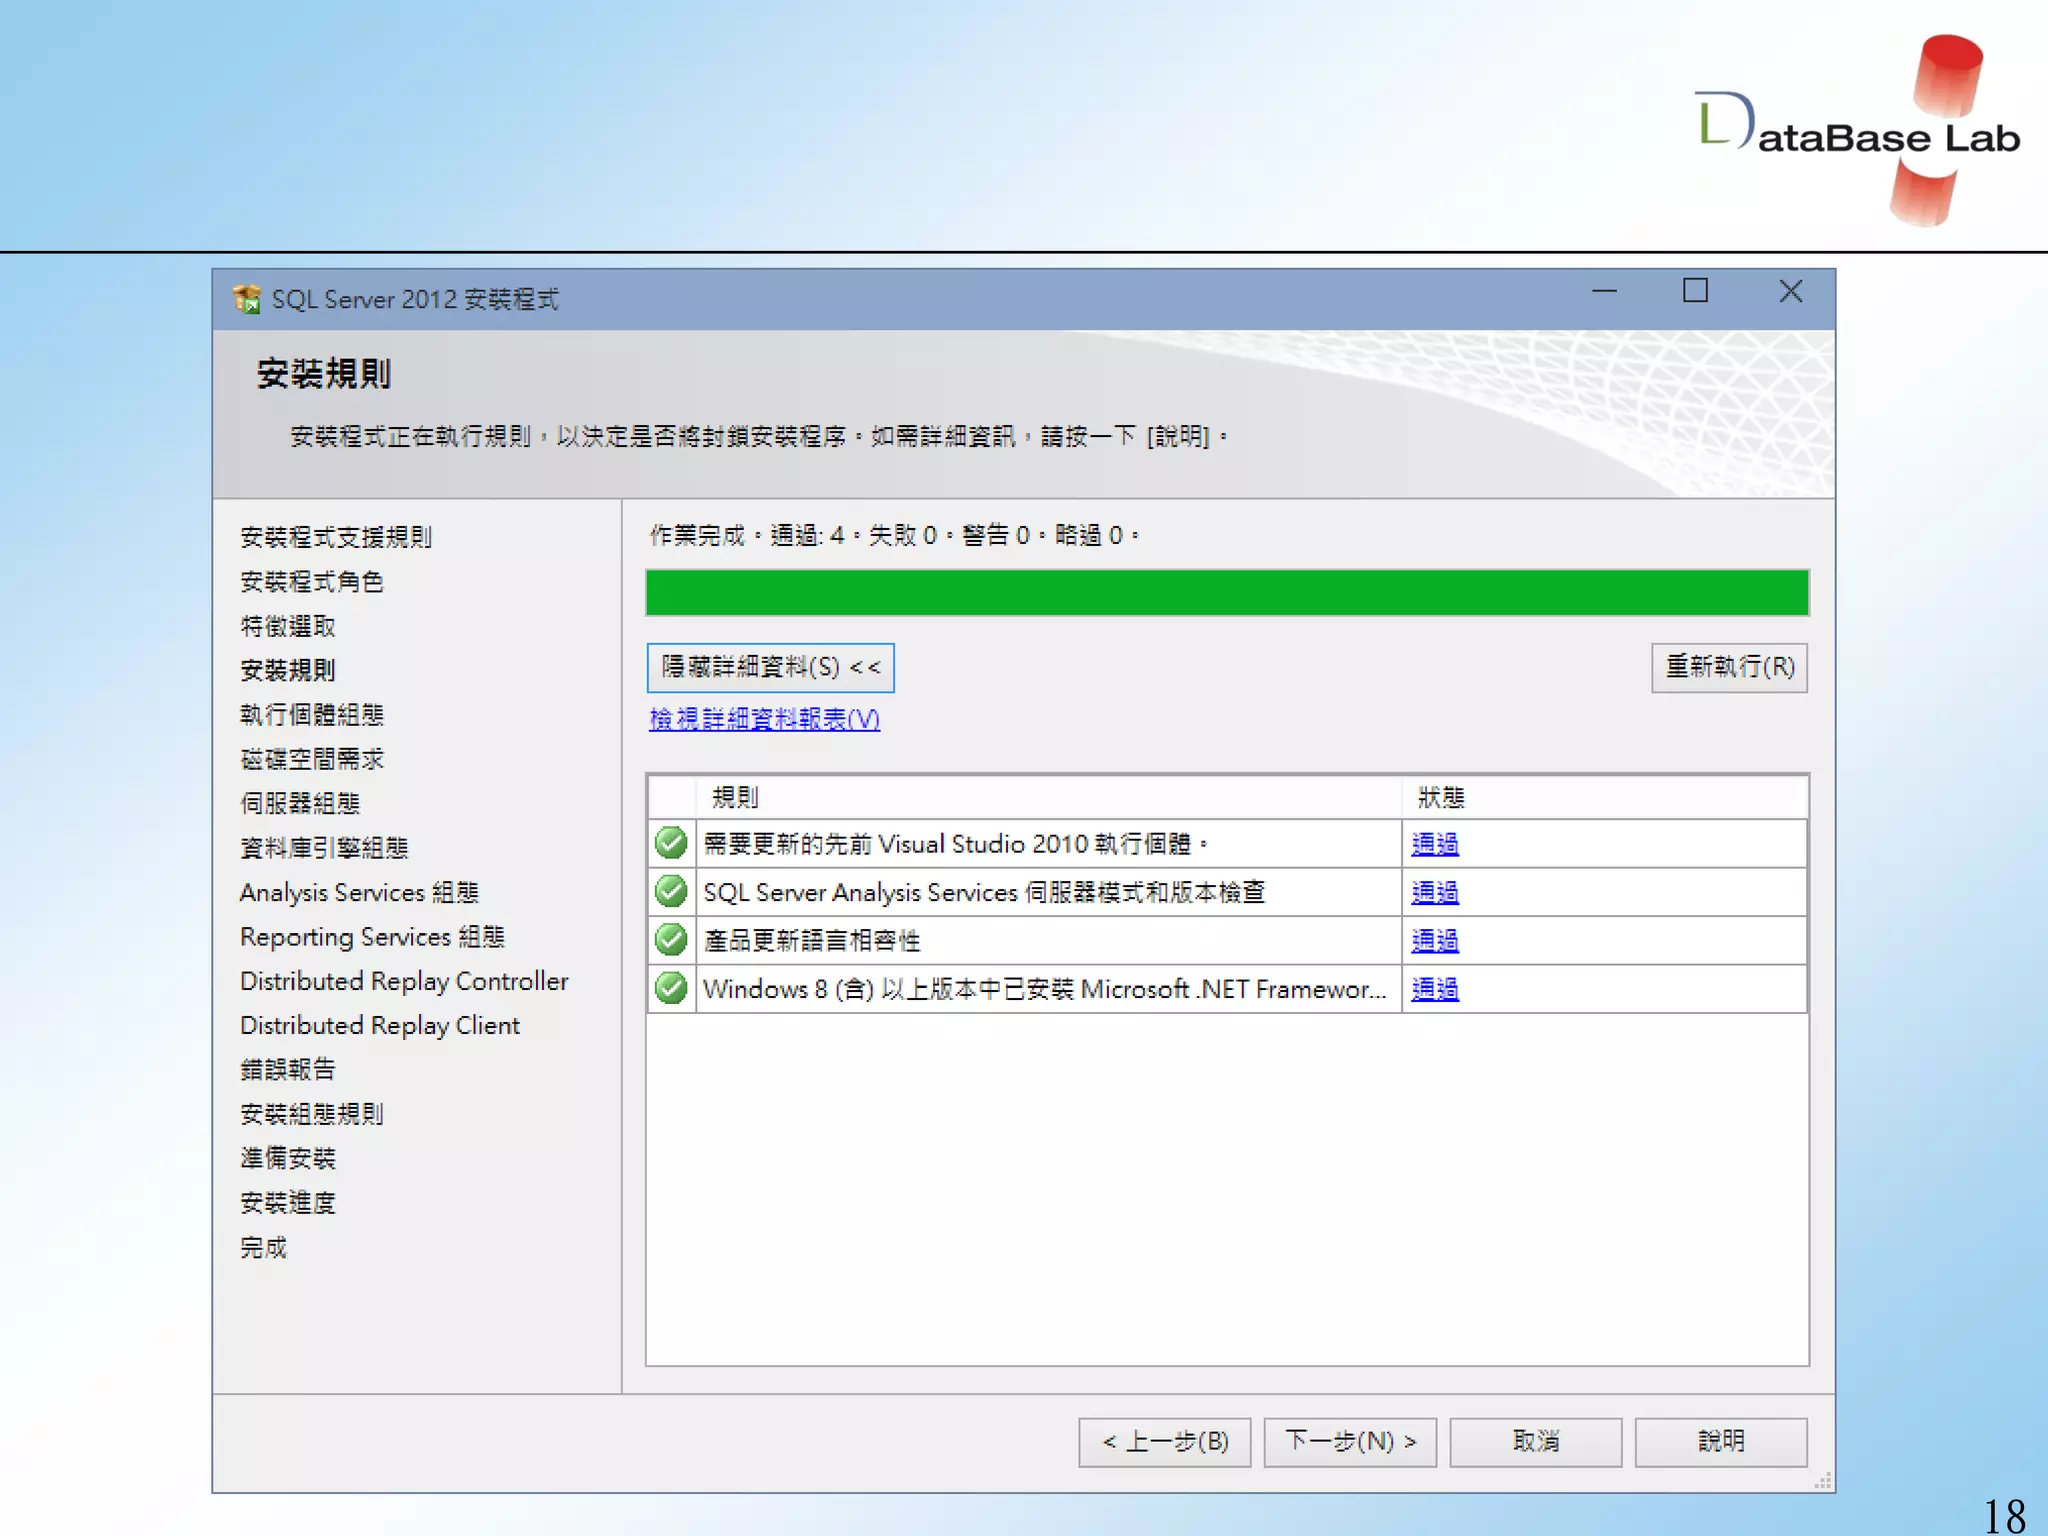The height and width of the screenshot is (1536, 2048).
Task: Click rule text 需要更新的先前 Visual Studio 2010 執行個體
Action: 955,844
